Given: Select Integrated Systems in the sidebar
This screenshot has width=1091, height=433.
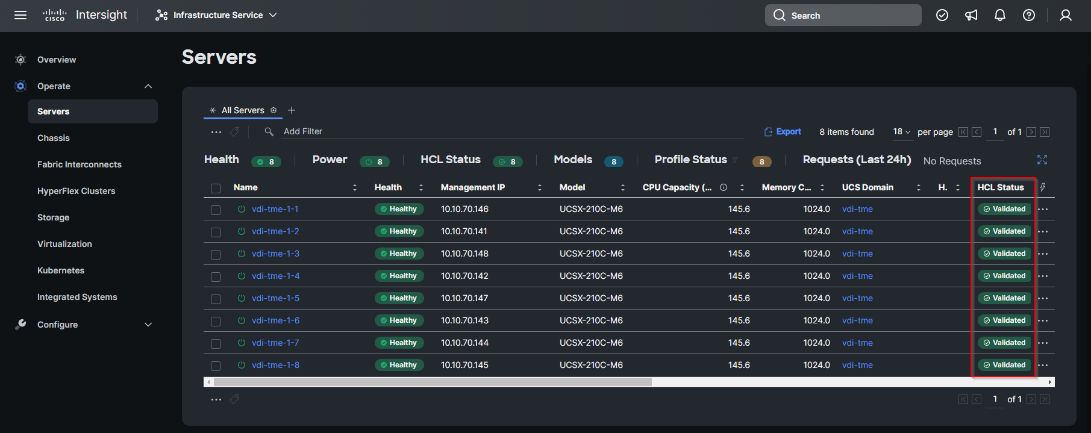Looking at the screenshot, I should [x=77, y=297].
